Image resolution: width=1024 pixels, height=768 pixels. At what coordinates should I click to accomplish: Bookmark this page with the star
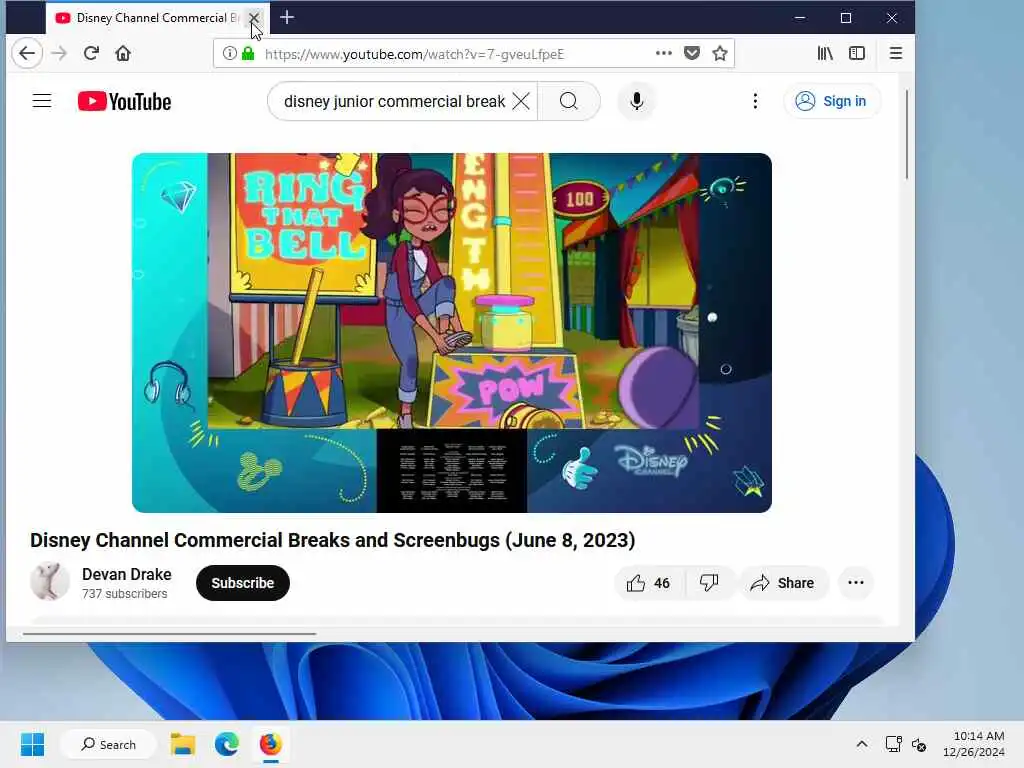coord(720,54)
